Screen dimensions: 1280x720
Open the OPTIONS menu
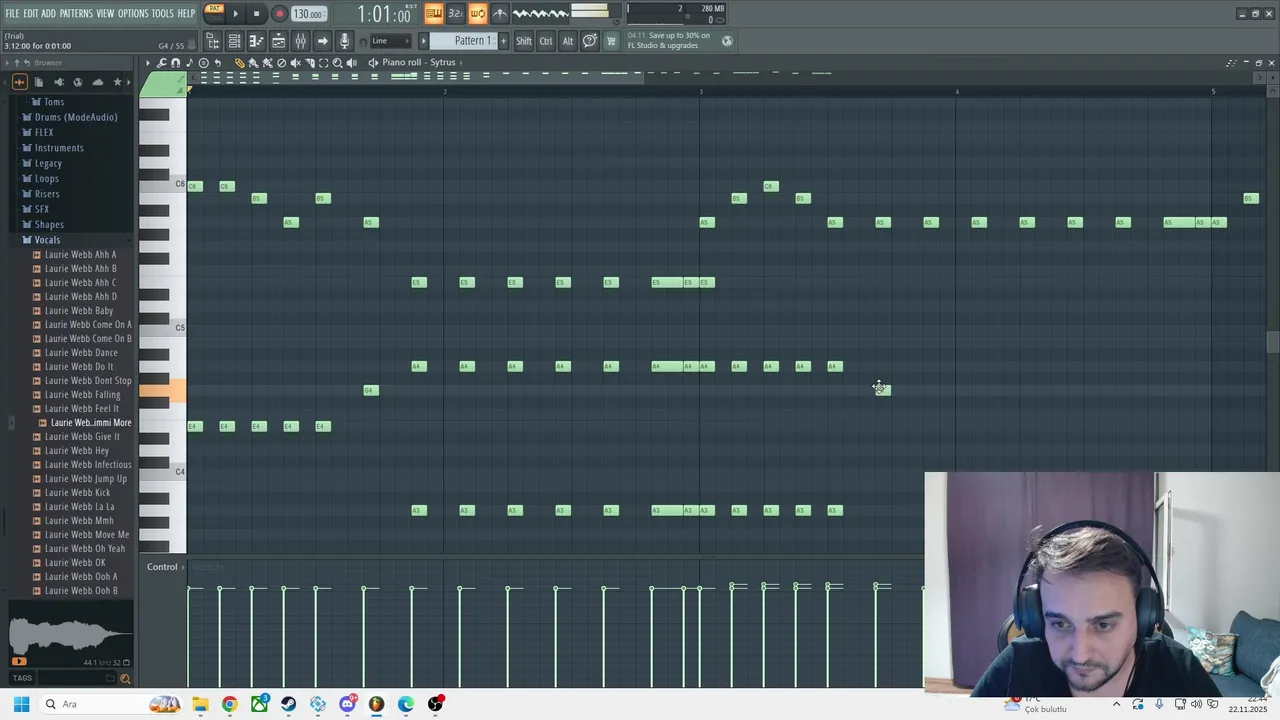pyautogui.click(x=133, y=14)
